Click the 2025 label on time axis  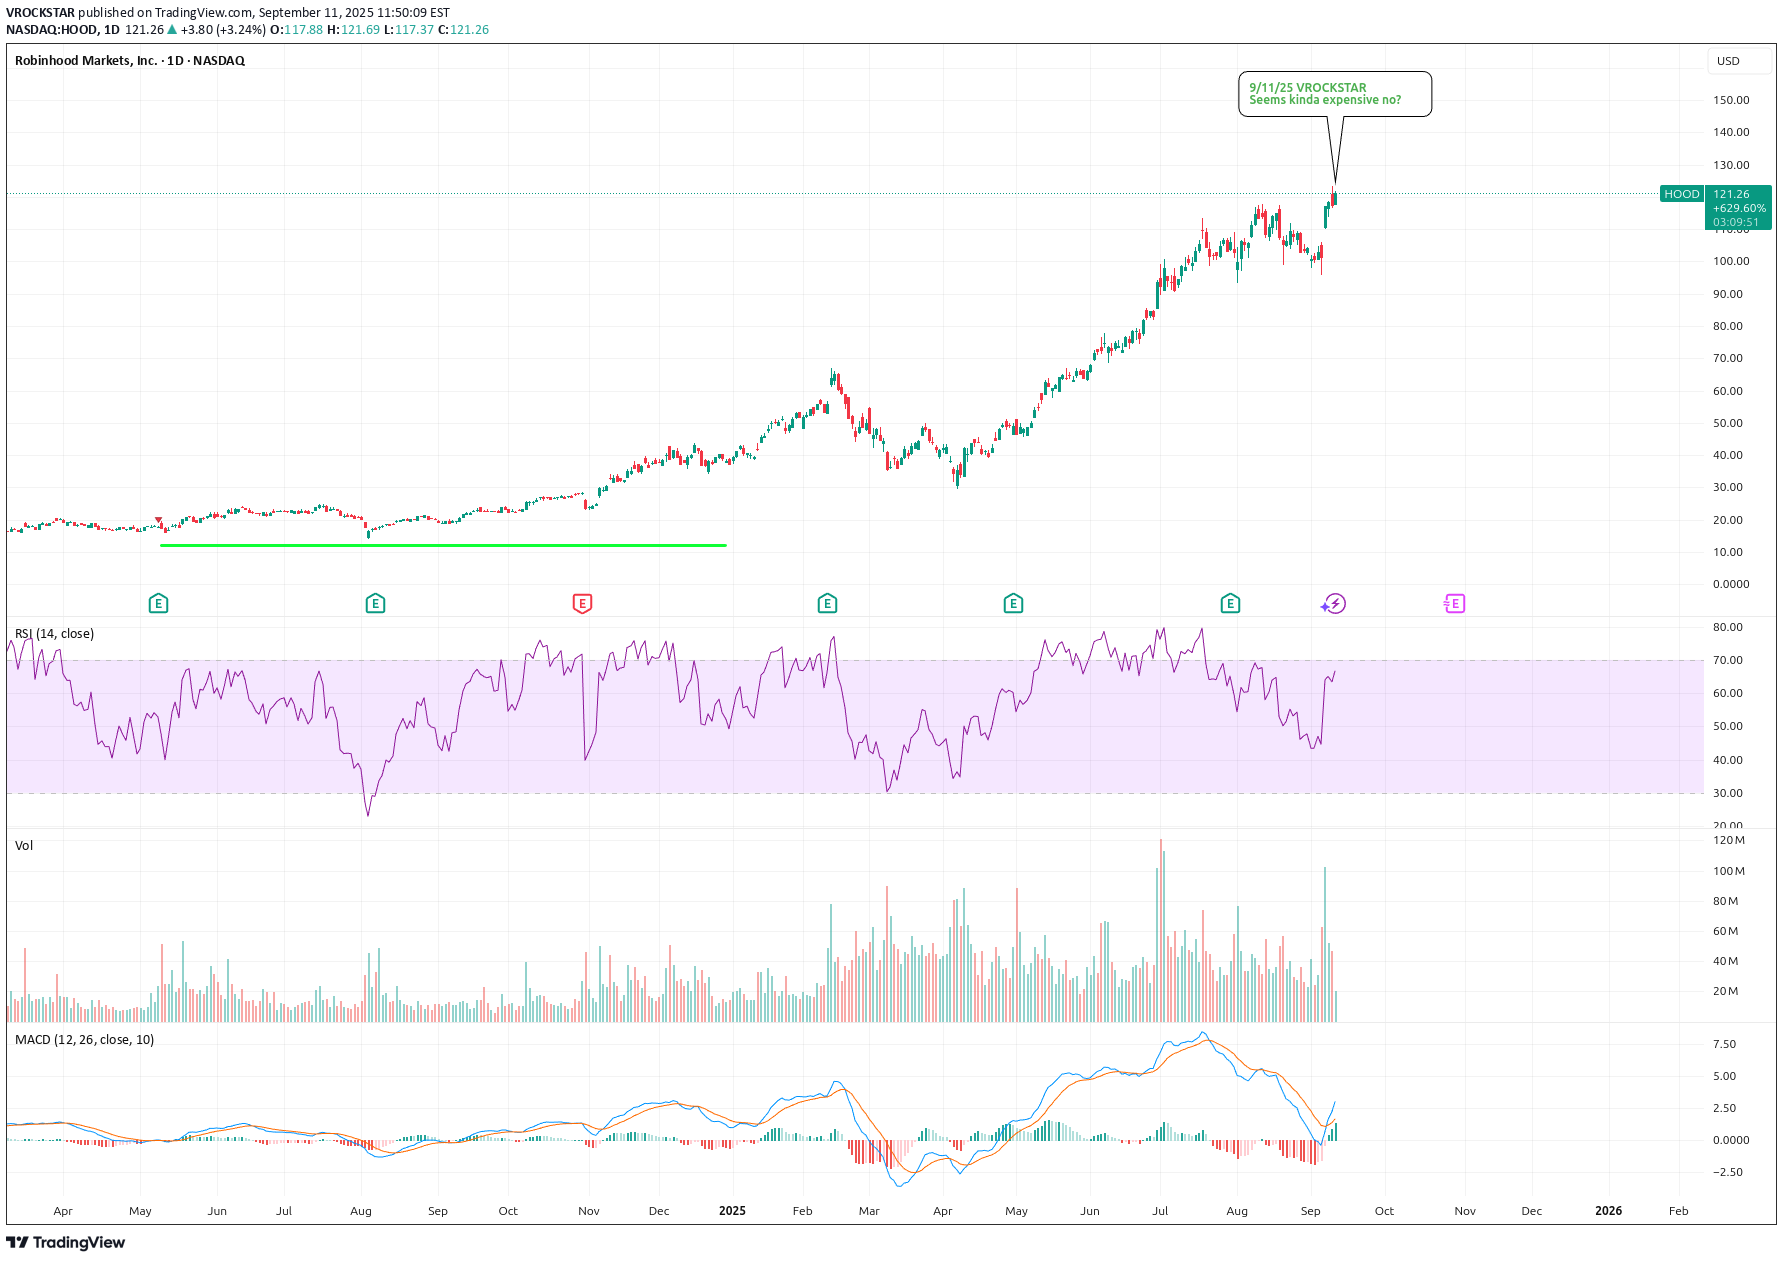coord(732,1210)
